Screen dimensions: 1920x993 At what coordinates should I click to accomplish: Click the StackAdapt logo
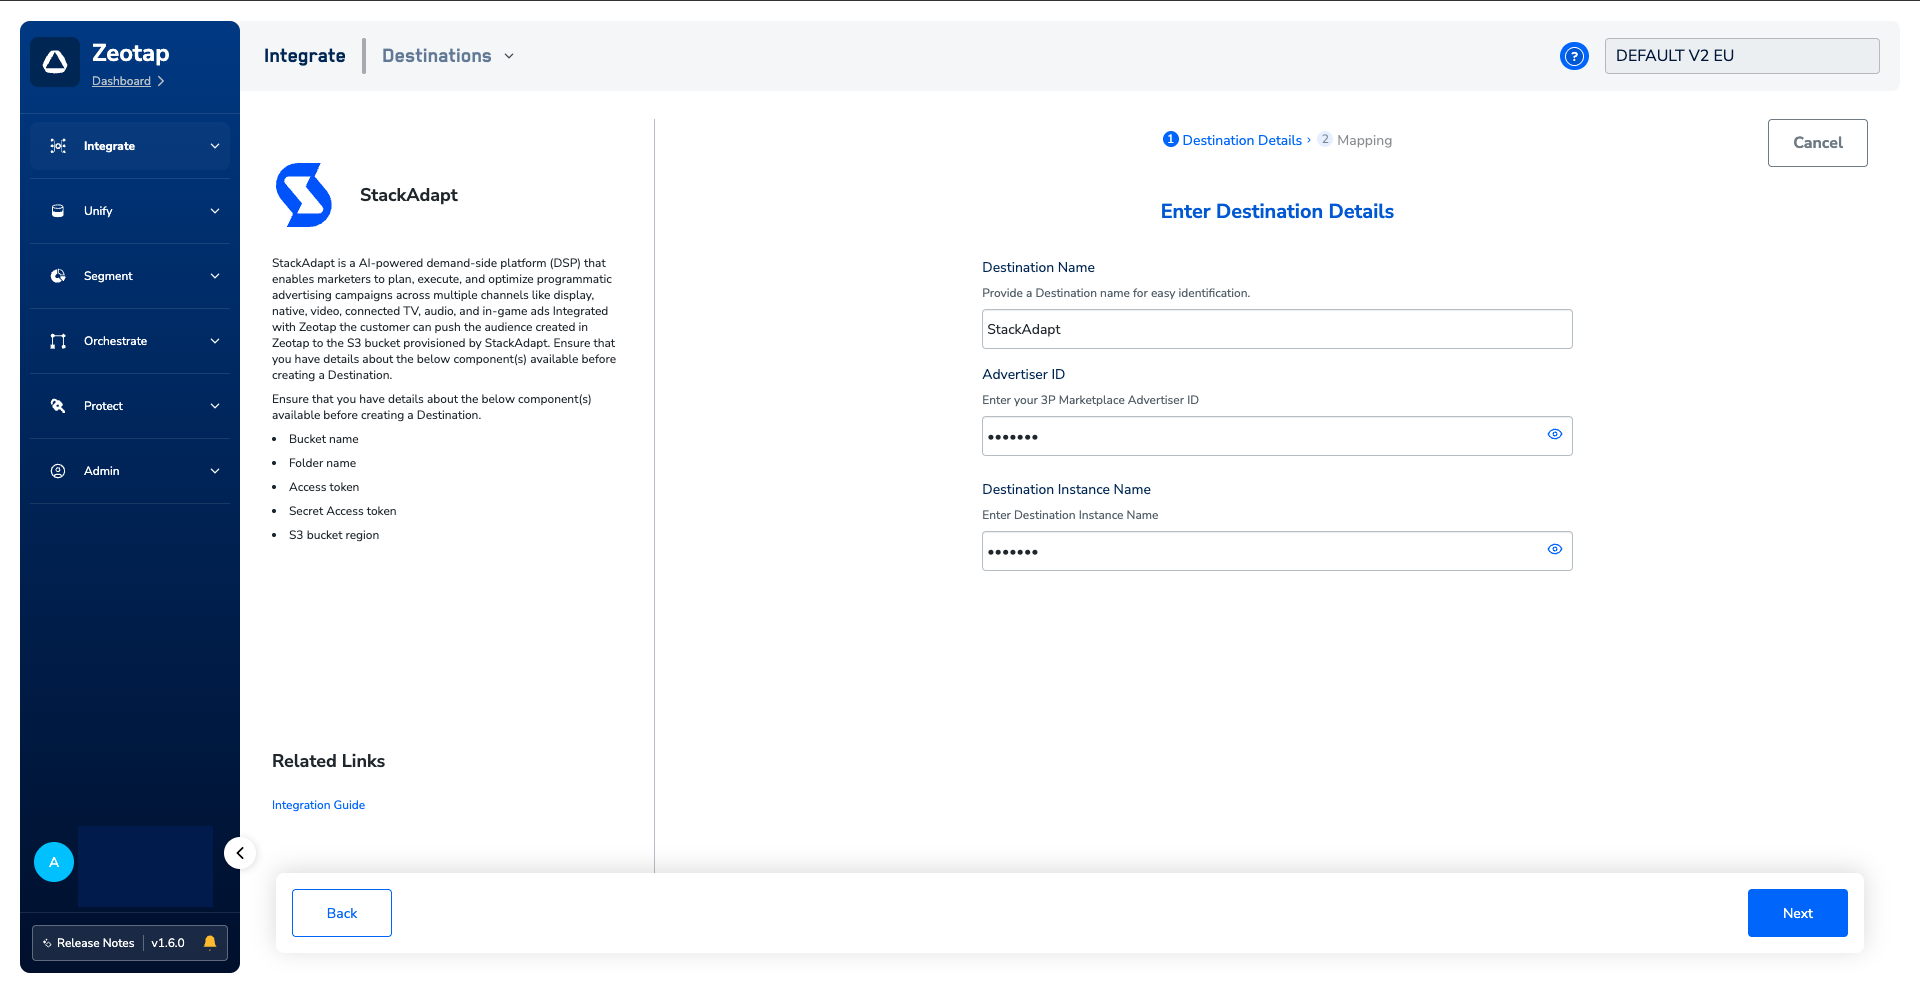304,195
